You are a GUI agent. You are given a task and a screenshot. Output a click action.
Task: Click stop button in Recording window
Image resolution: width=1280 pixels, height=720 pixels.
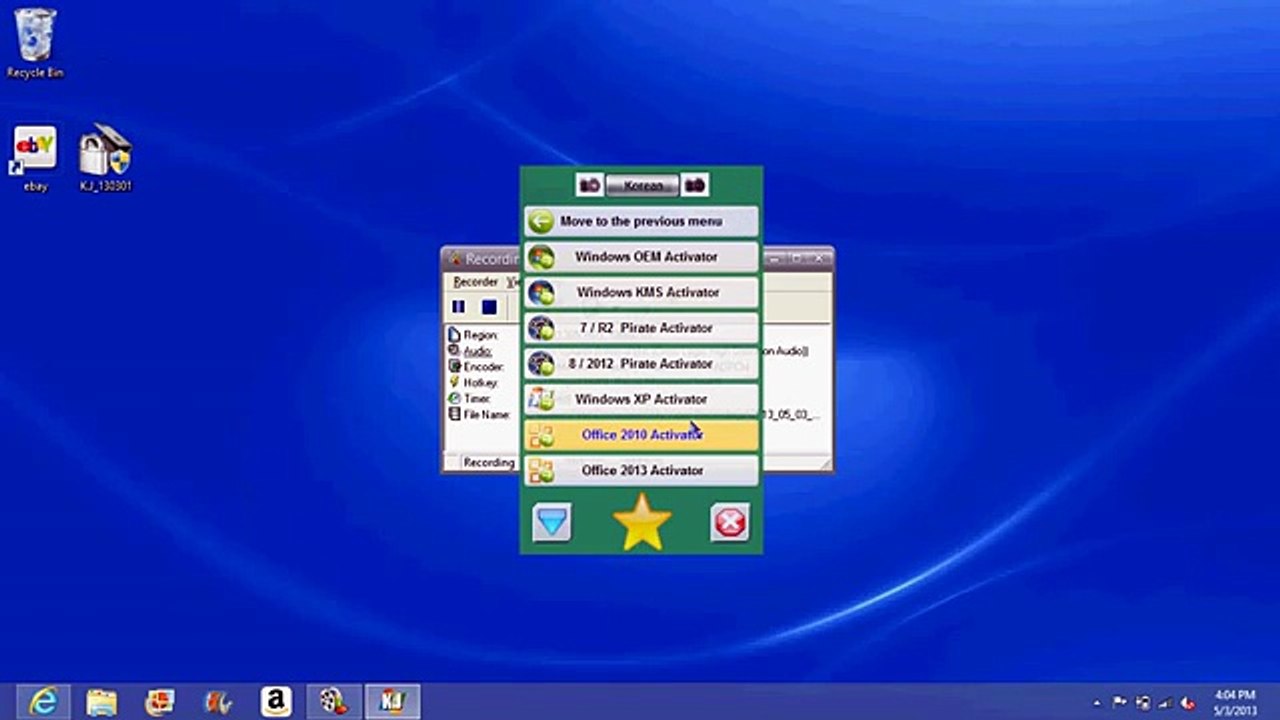489,307
